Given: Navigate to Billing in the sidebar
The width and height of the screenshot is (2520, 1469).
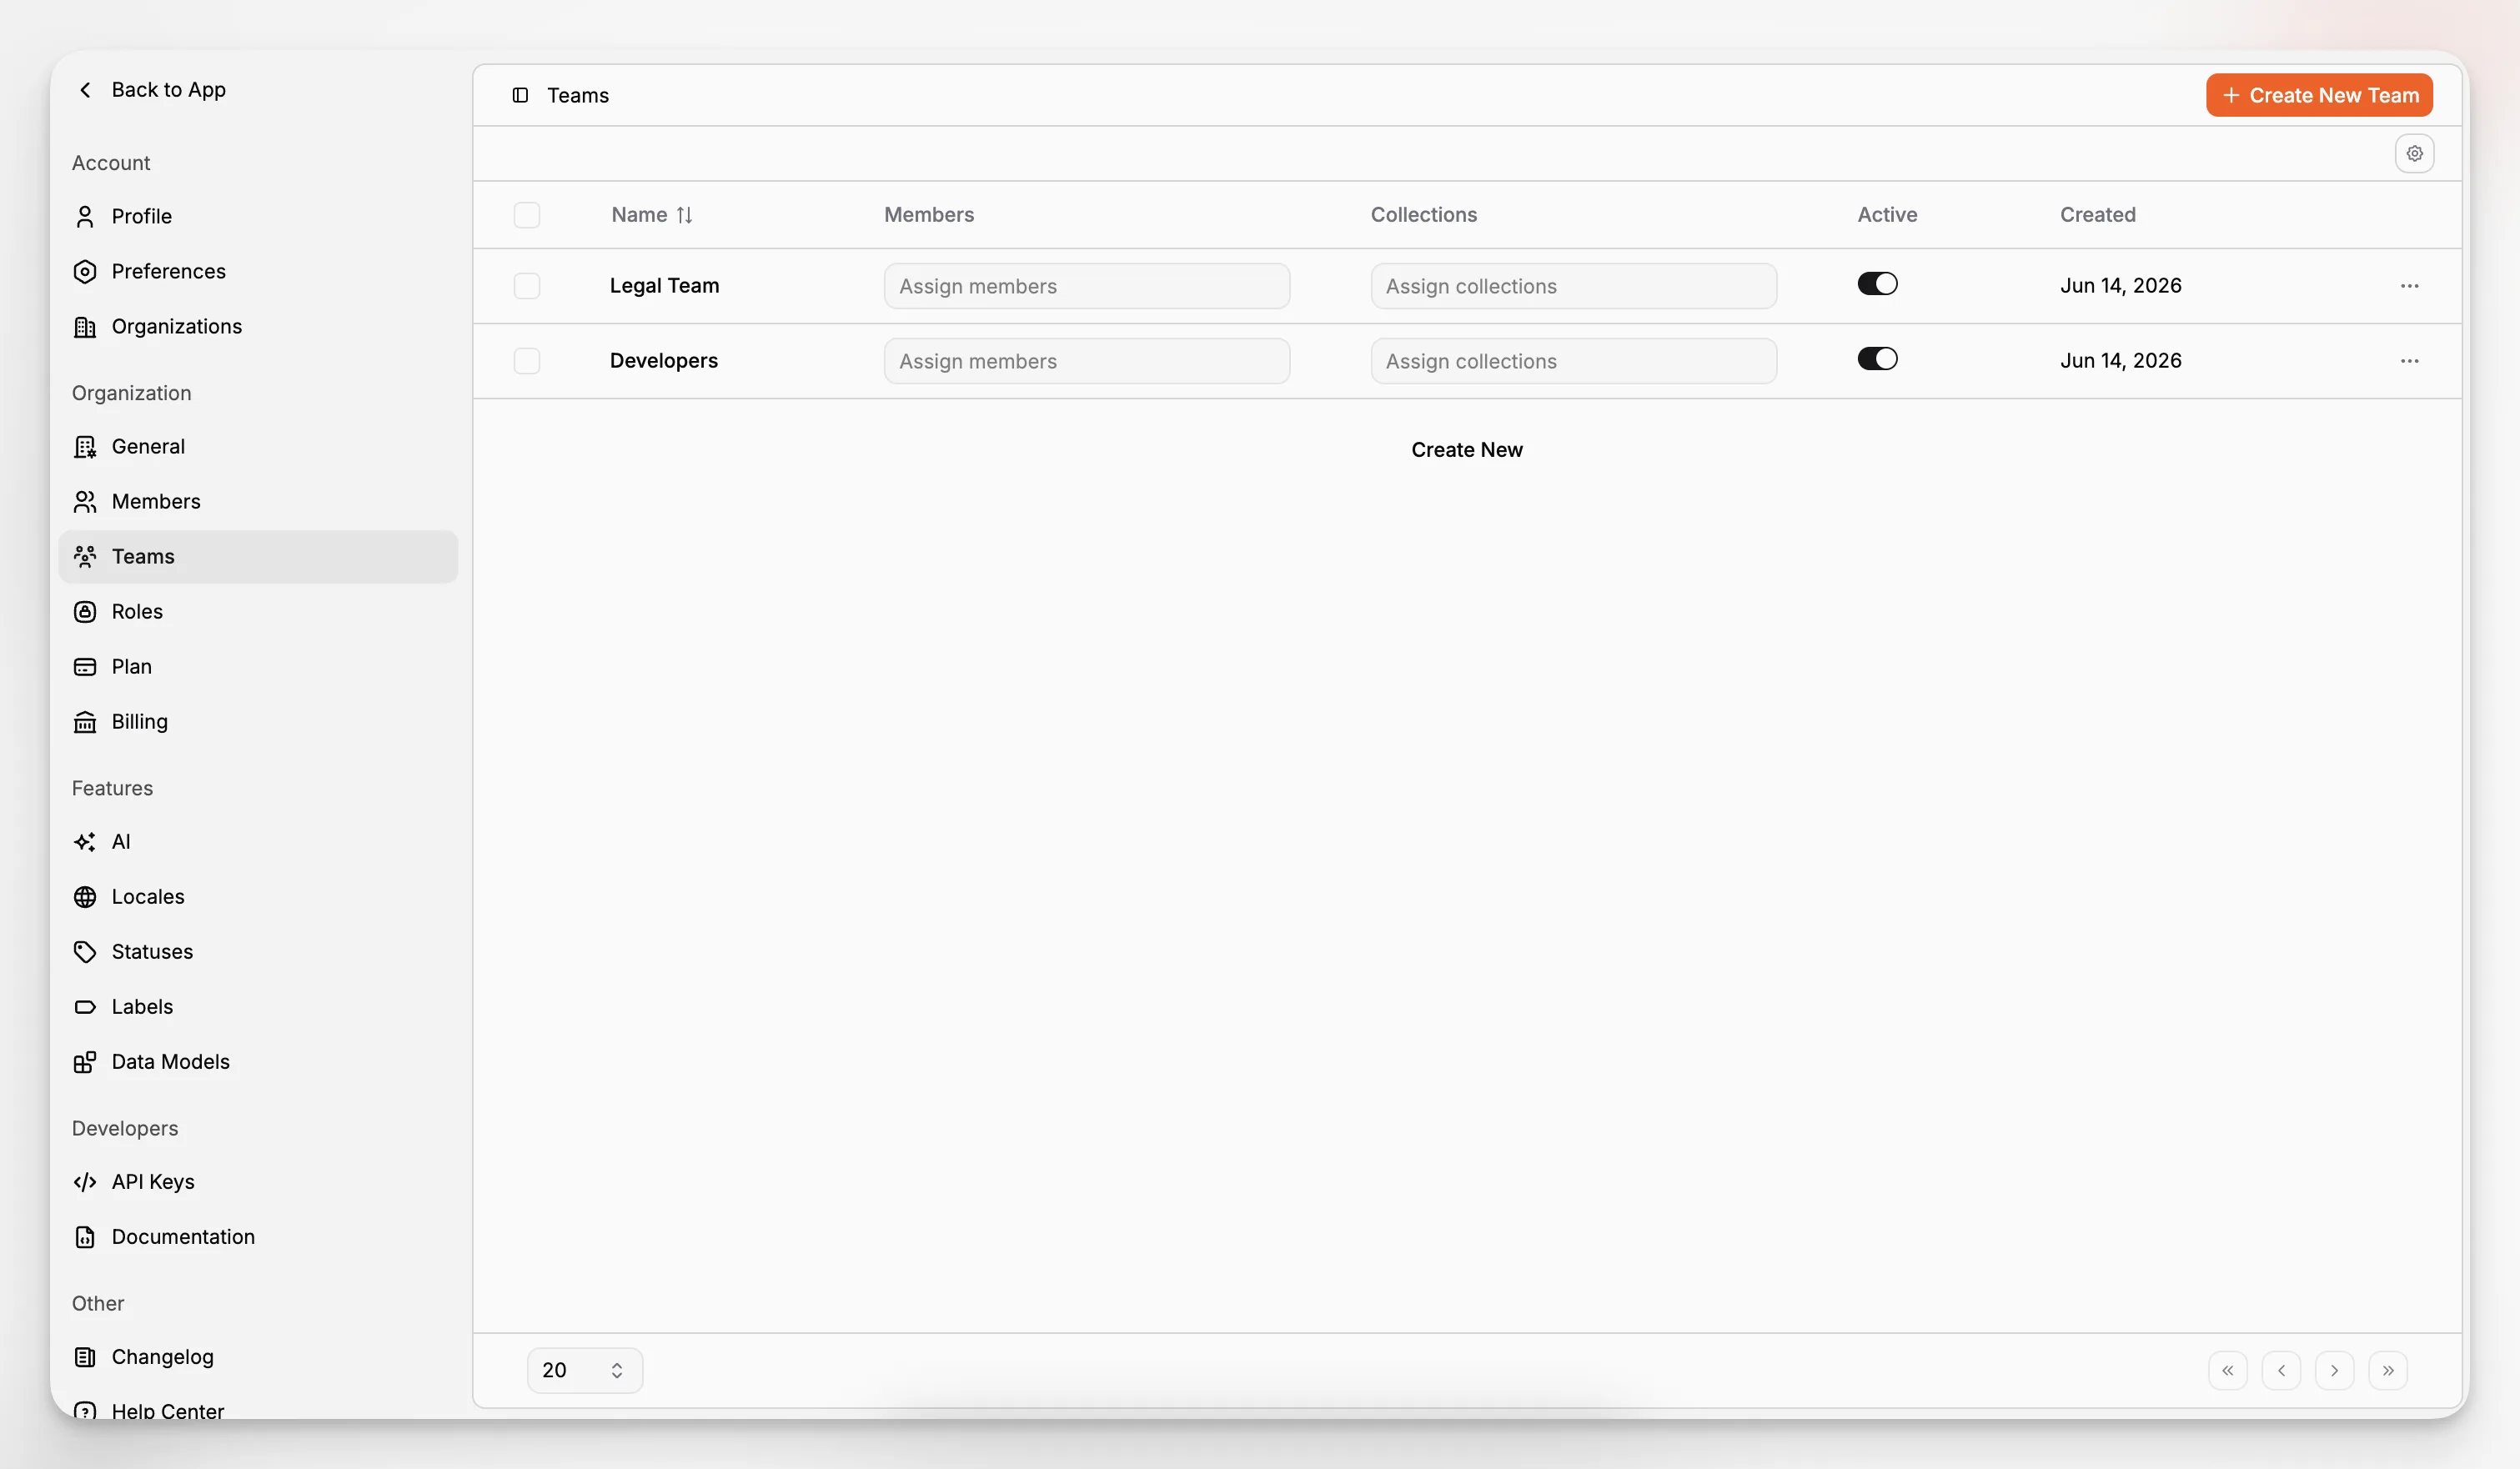Looking at the screenshot, I should (259, 722).
